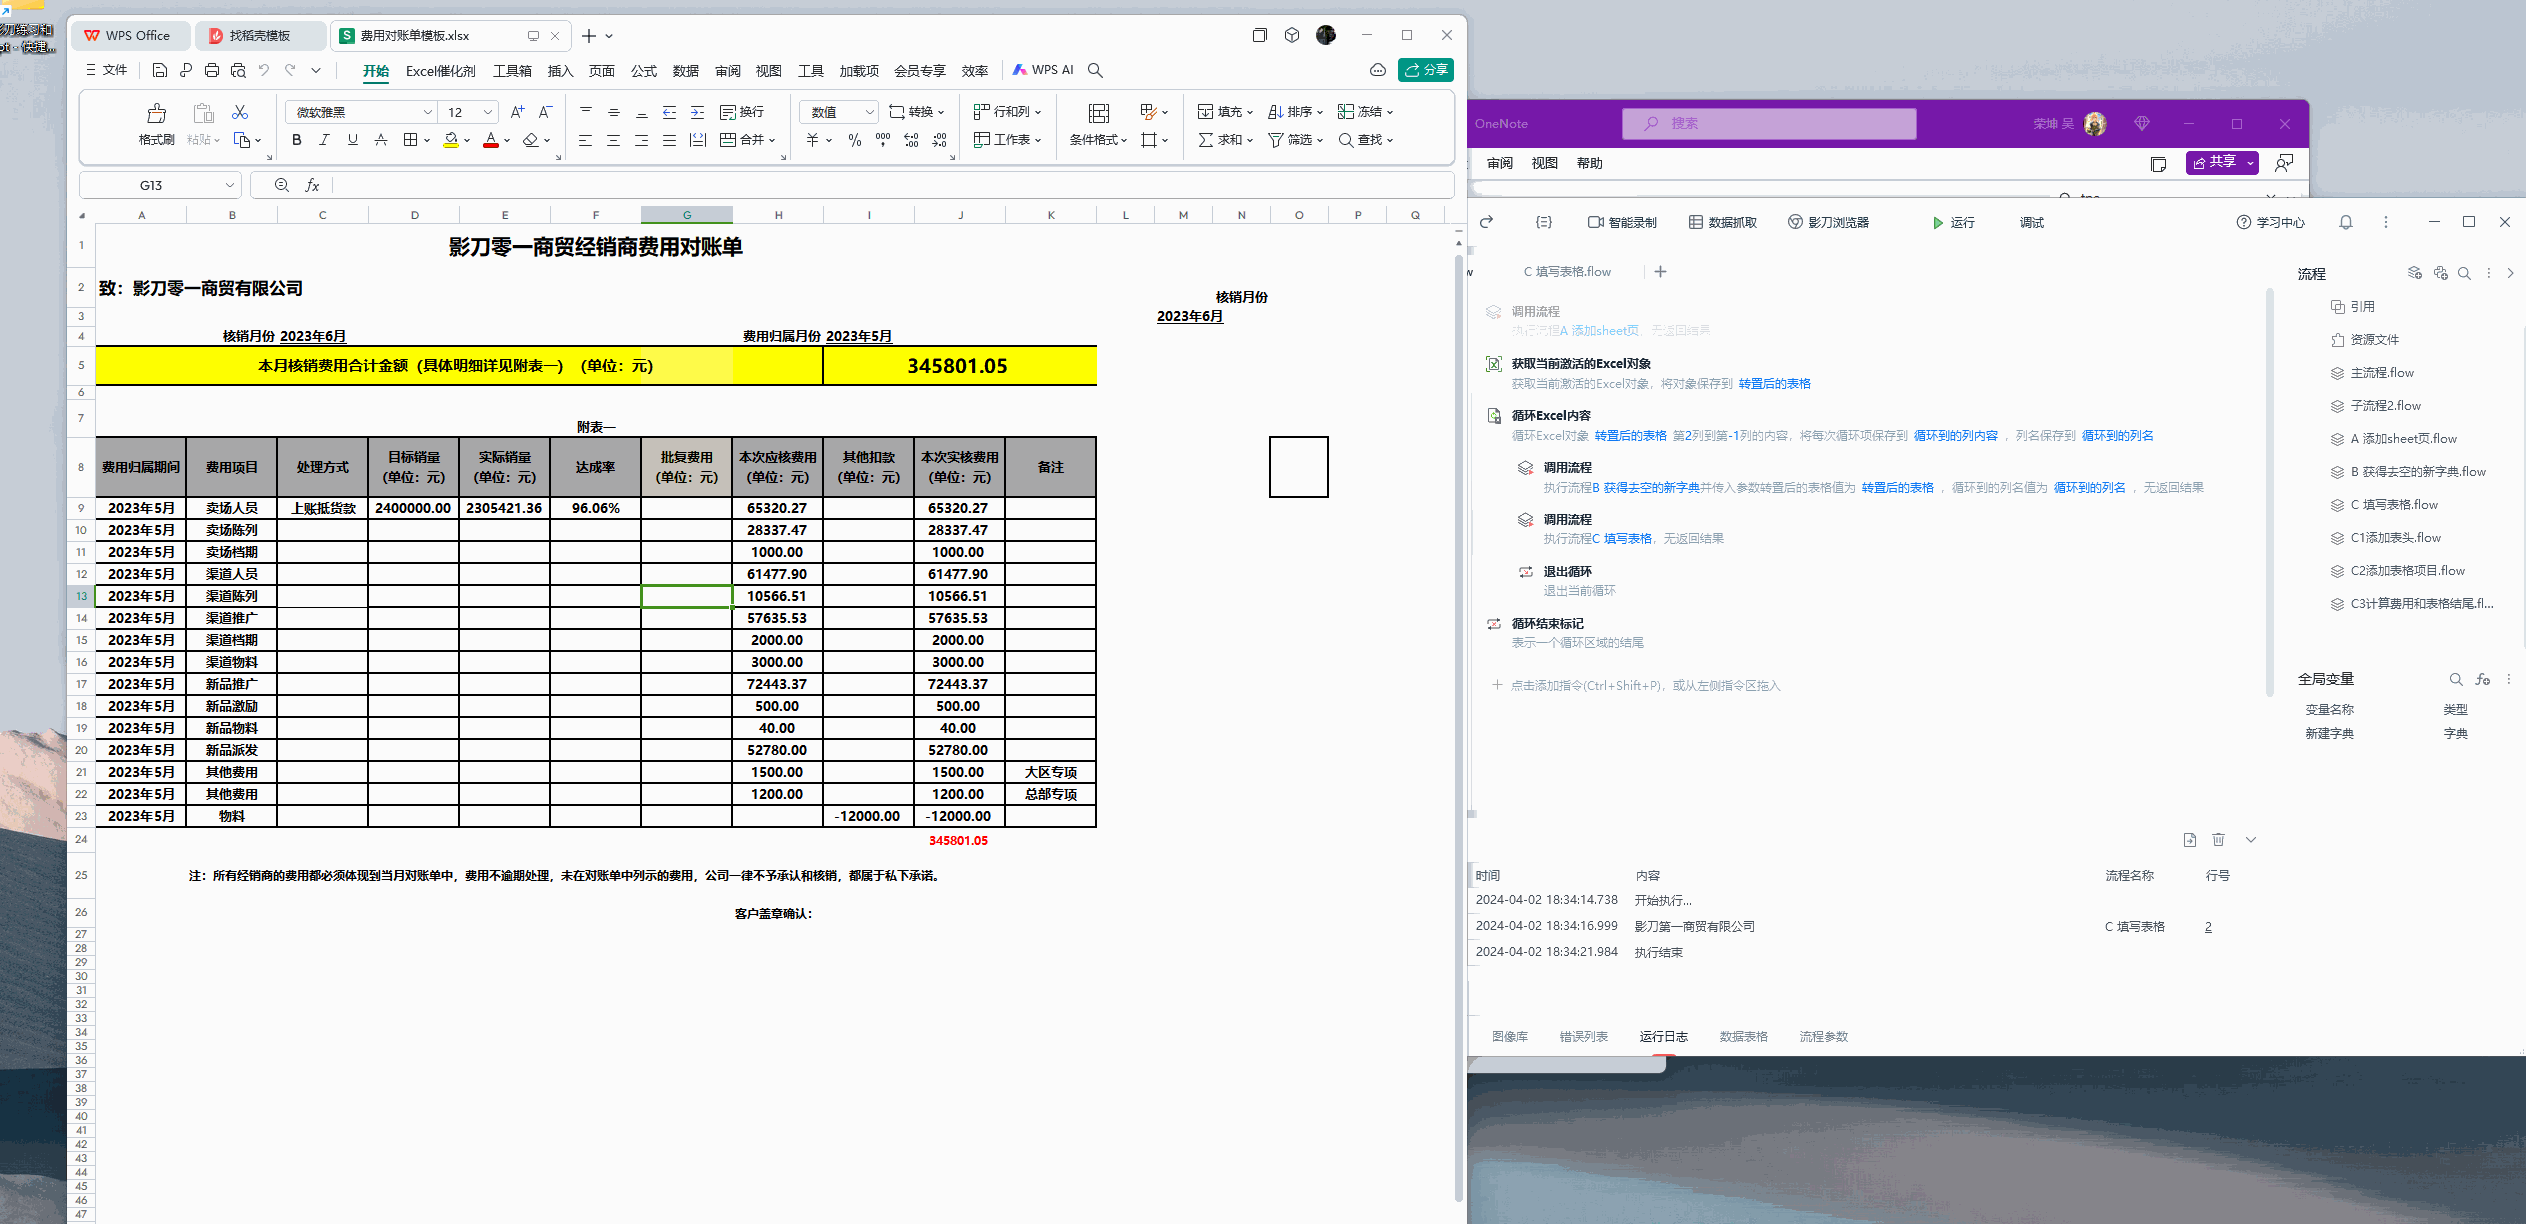The height and width of the screenshot is (1224, 2526).
Task: Click the red font color swatch
Action: coord(490,140)
